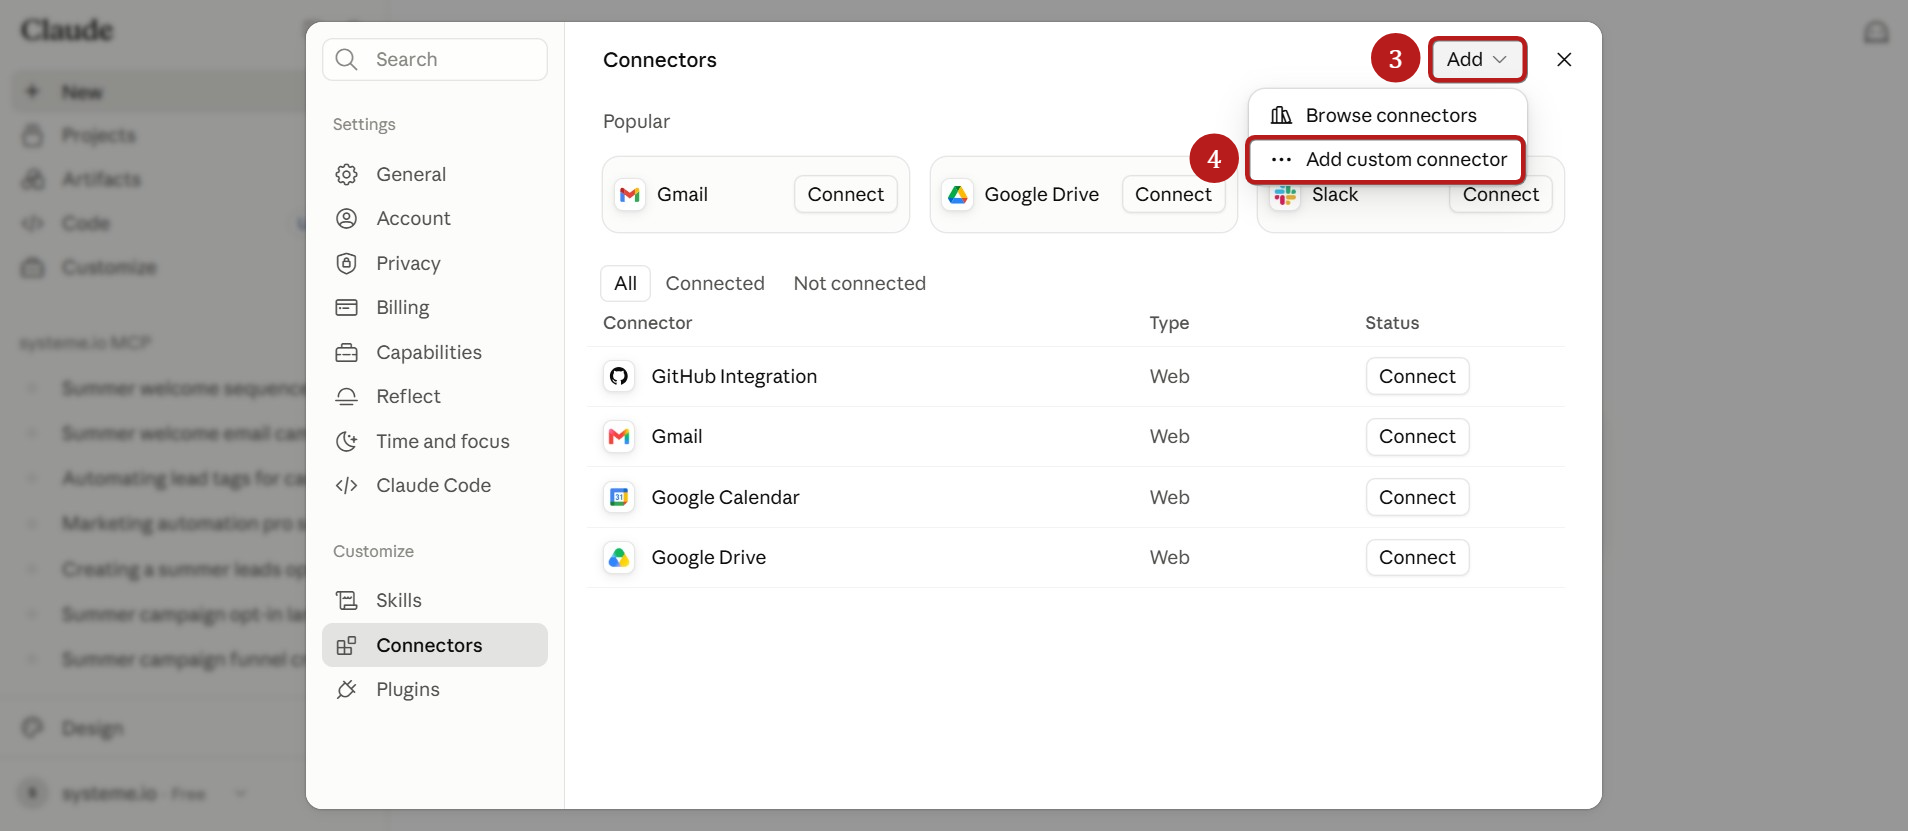Viewport: 1908px width, 831px height.
Task: Open Artifacts in the background Claude sidebar
Action: [x=101, y=179]
